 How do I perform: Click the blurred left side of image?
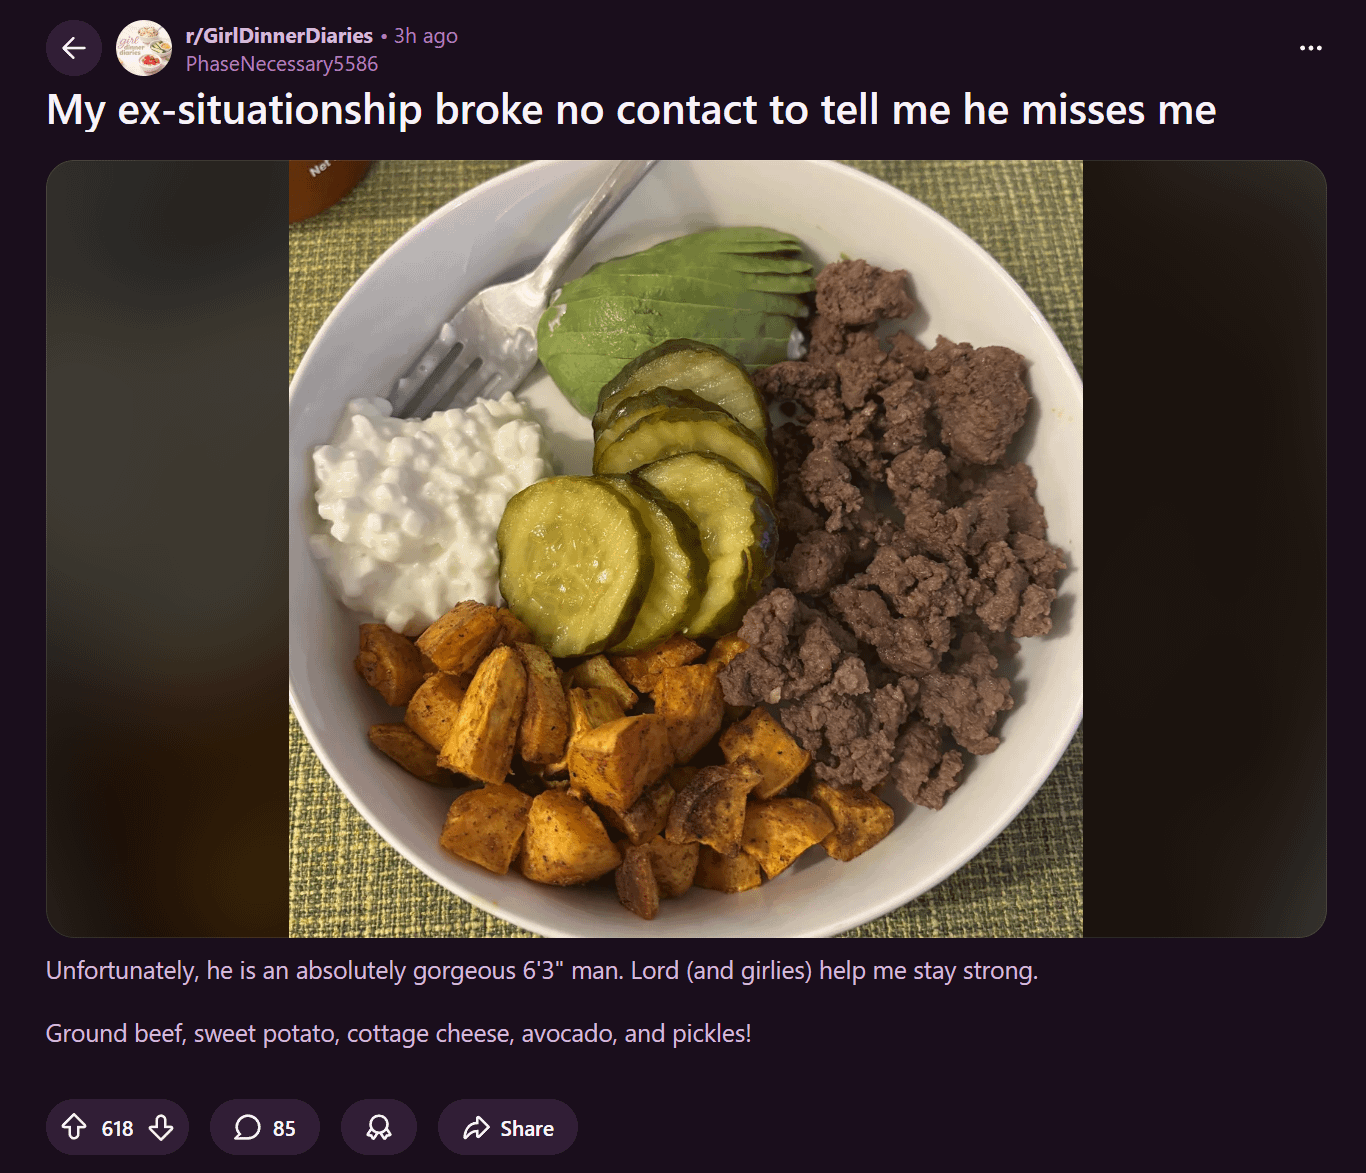point(168,549)
